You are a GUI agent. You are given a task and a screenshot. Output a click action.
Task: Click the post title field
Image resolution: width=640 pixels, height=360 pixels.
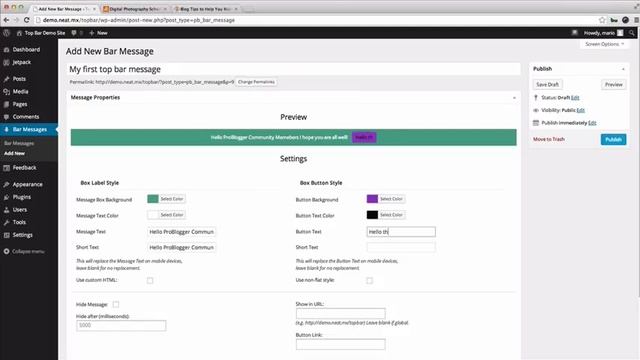293,69
